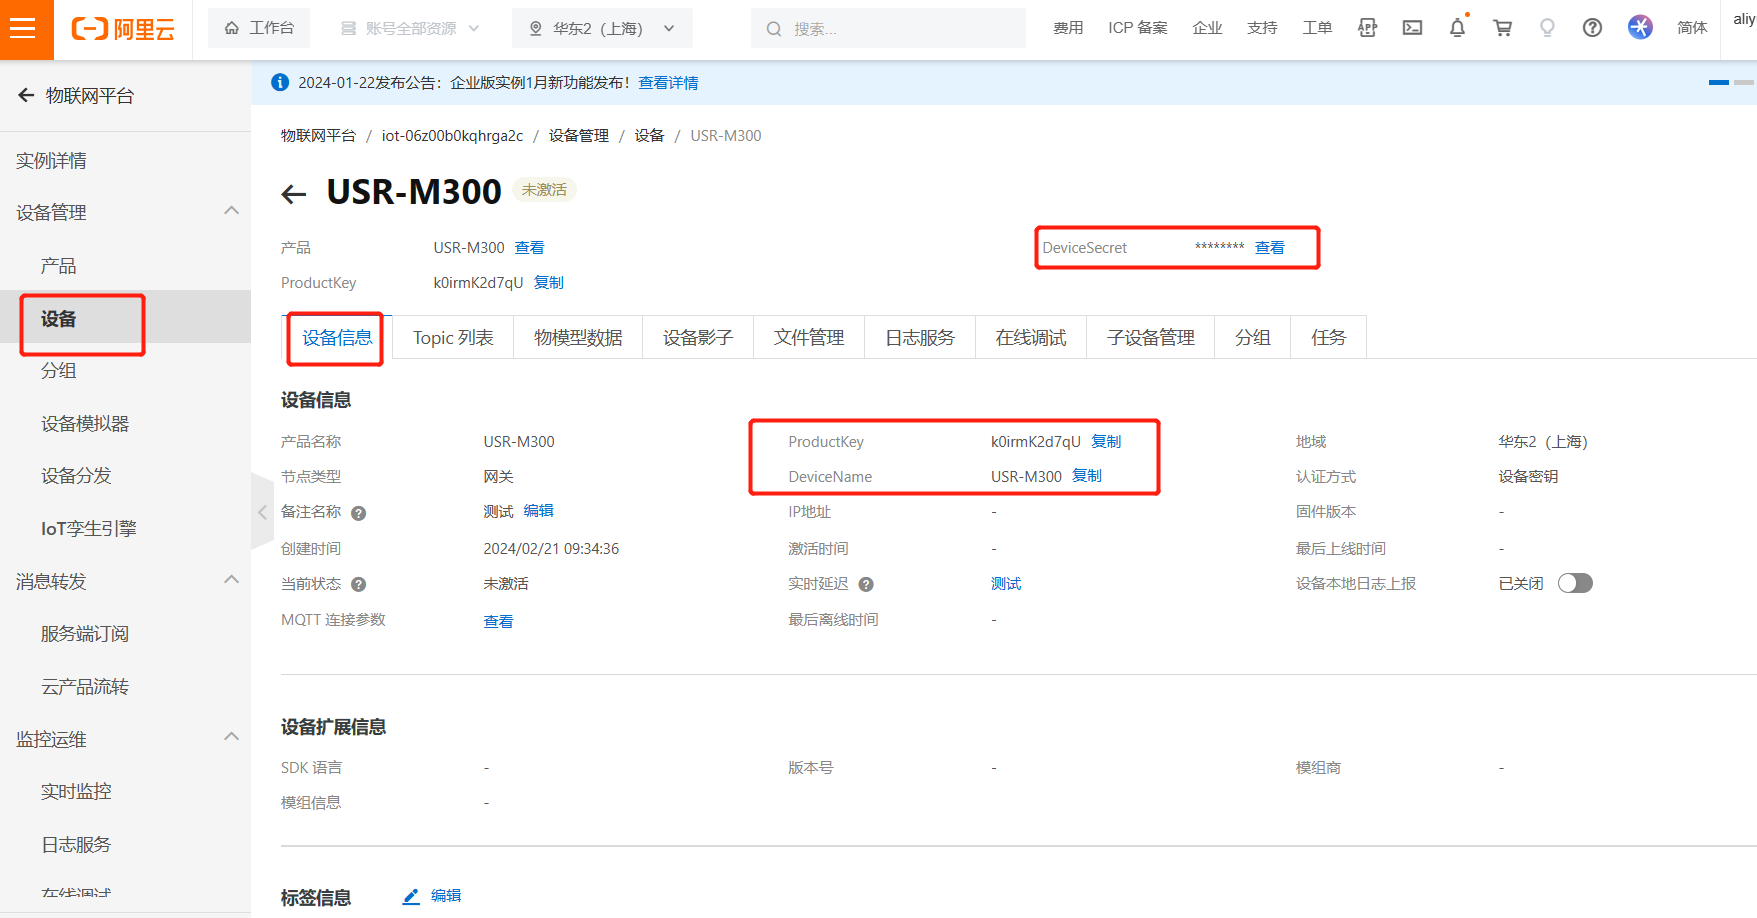Viewport: 1757px width, 918px height.
Task: Open the hamburger menu in top-left corner
Action: coord(23,28)
